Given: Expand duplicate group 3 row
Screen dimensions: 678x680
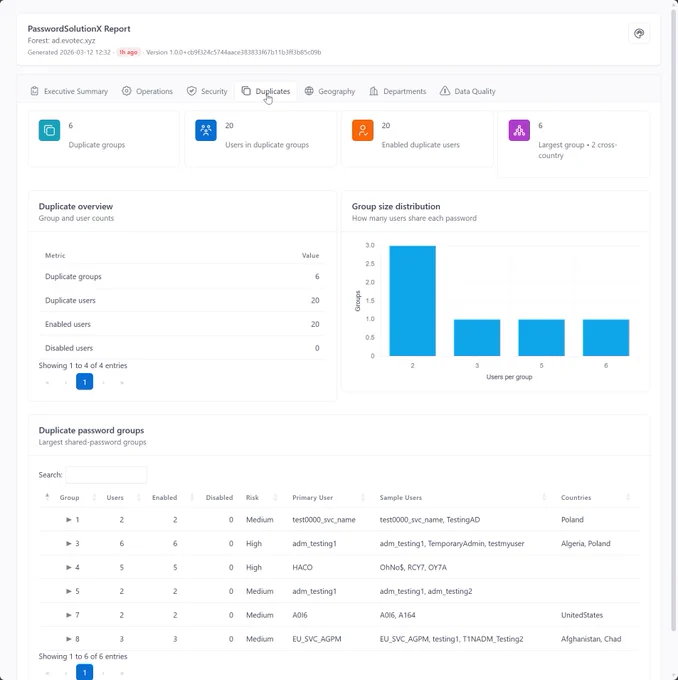Looking at the screenshot, I should pyautogui.click(x=69, y=543).
